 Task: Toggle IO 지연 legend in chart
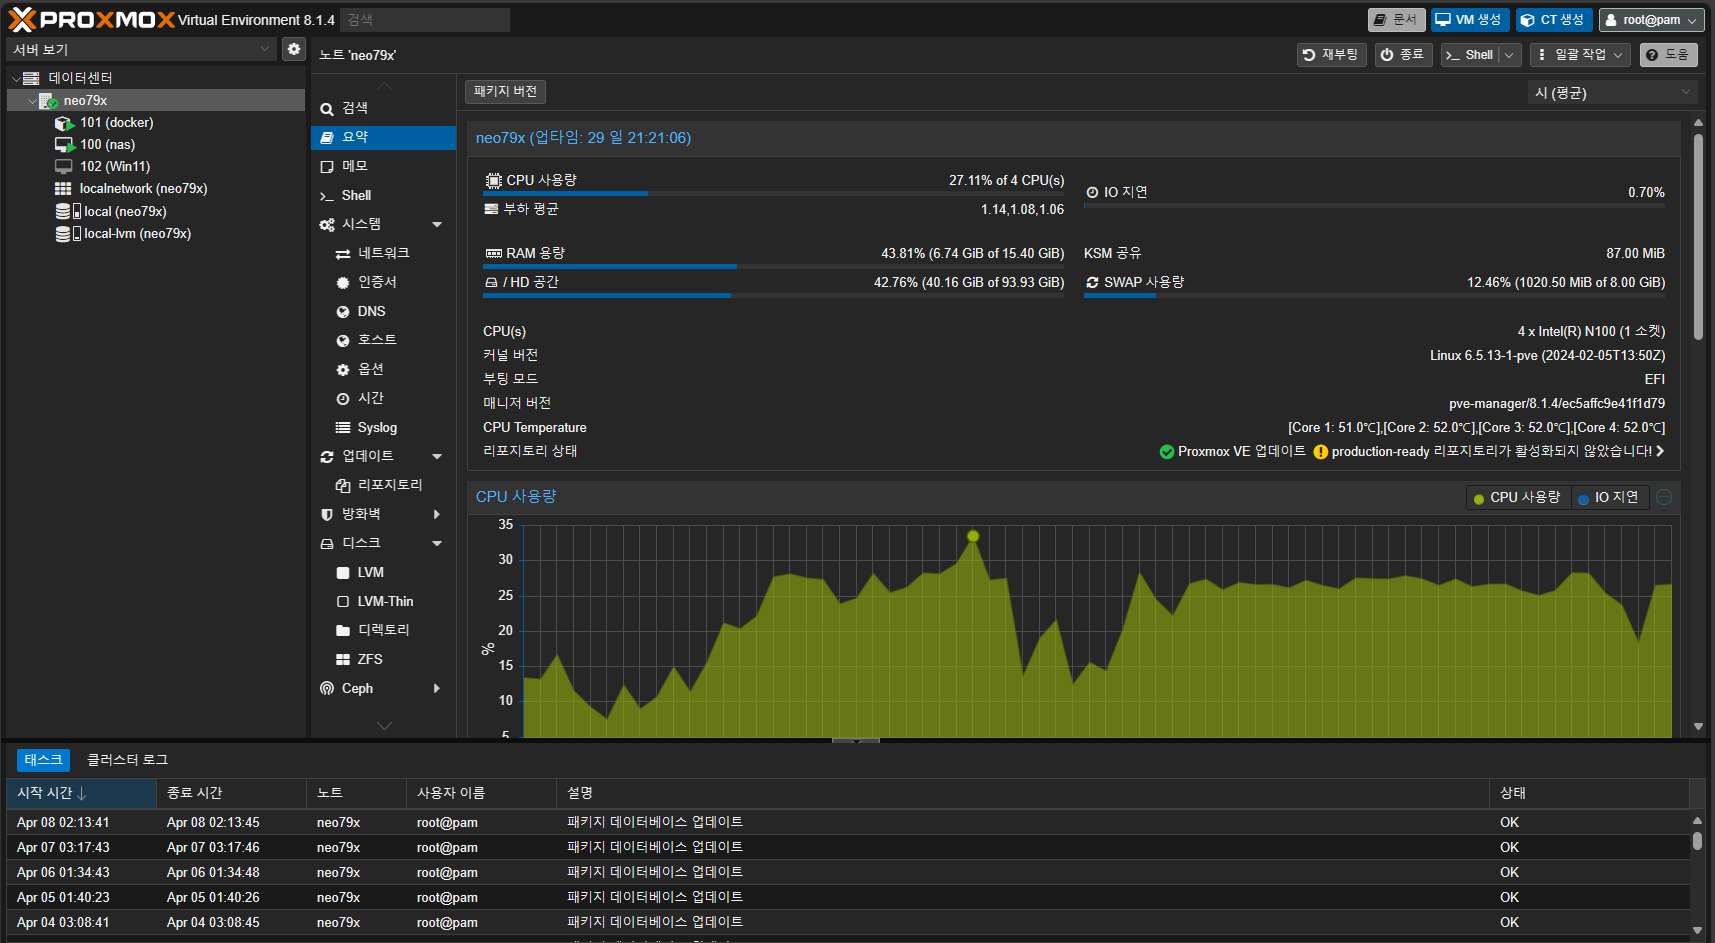click(1609, 498)
